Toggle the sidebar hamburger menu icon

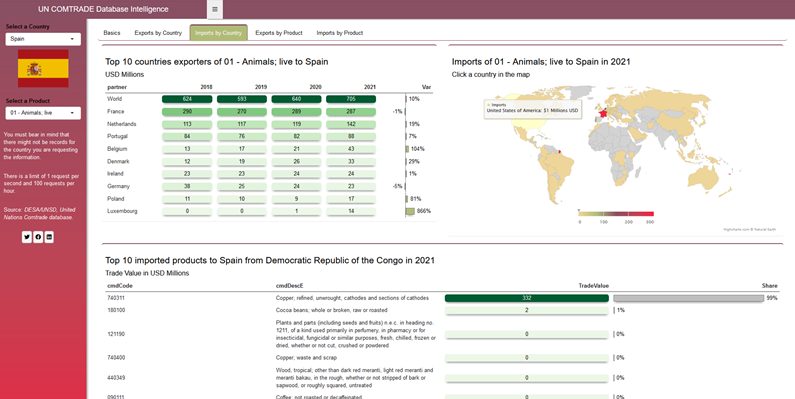coord(214,9)
